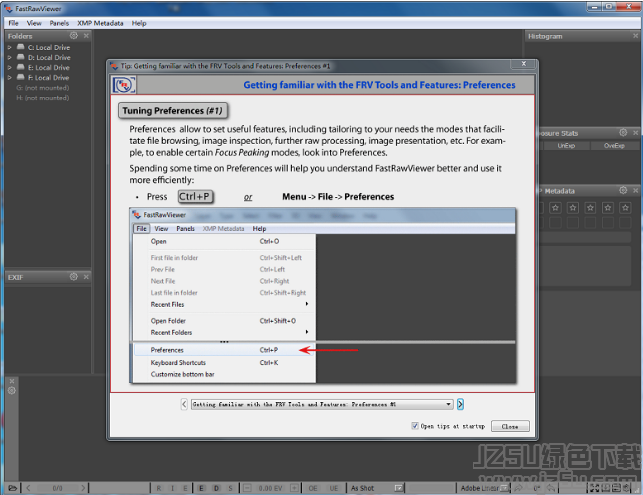
Task: Open the XMP Metadata menu
Action: pyautogui.click(x=100, y=23)
